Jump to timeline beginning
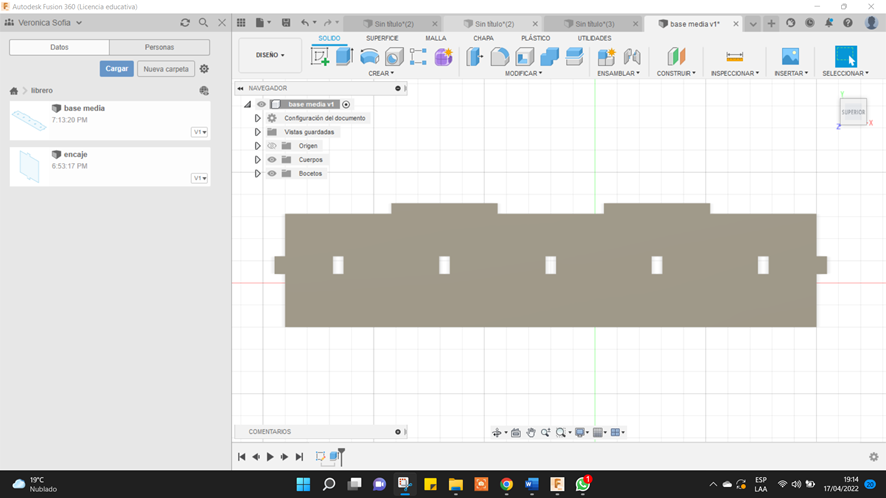Image resolution: width=886 pixels, height=498 pixels. [x=241, y=457]
